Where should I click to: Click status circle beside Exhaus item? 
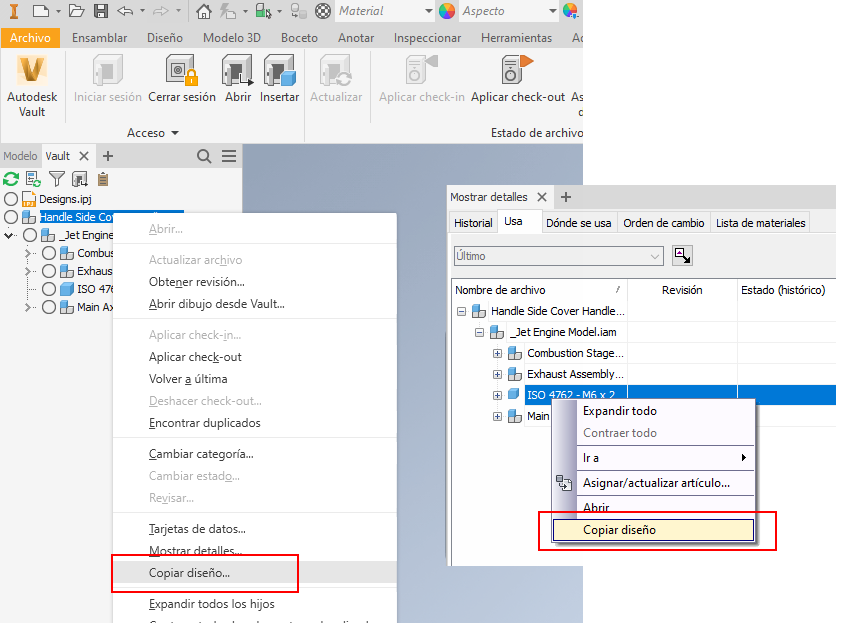[x=49, y=271]
